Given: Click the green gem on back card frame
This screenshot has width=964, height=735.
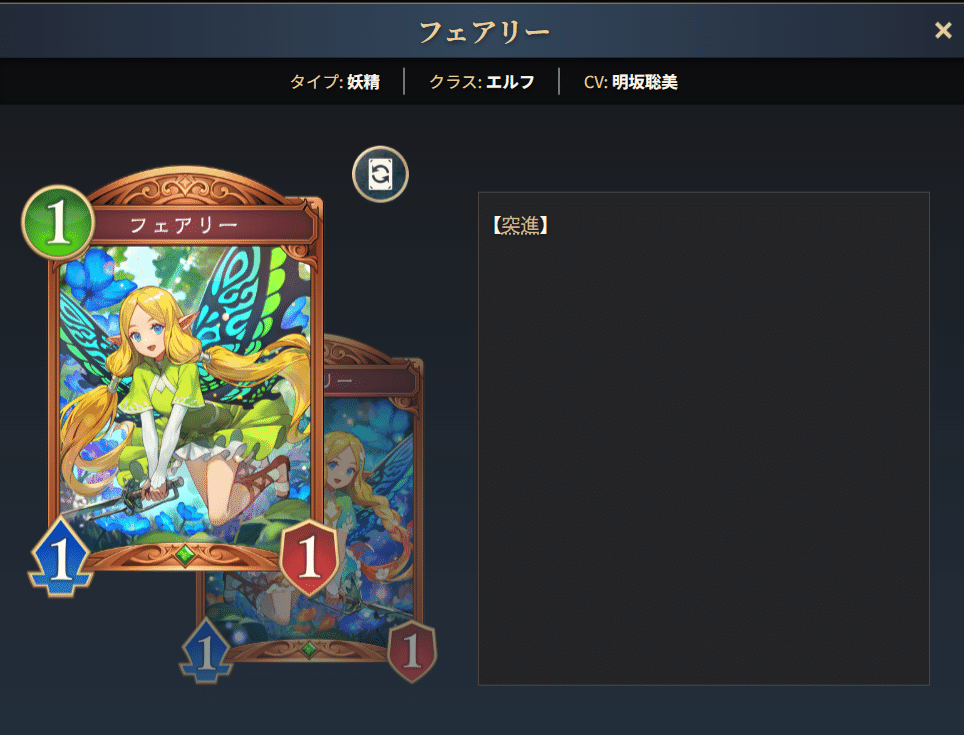Looking at the screenshot, I should 309,648.
